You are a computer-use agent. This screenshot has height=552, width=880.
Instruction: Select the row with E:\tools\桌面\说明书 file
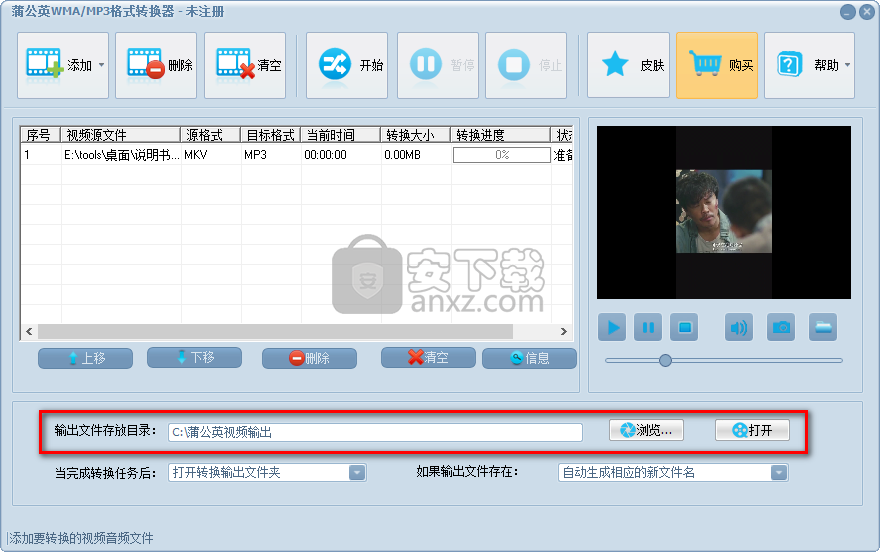click(296, 155)
